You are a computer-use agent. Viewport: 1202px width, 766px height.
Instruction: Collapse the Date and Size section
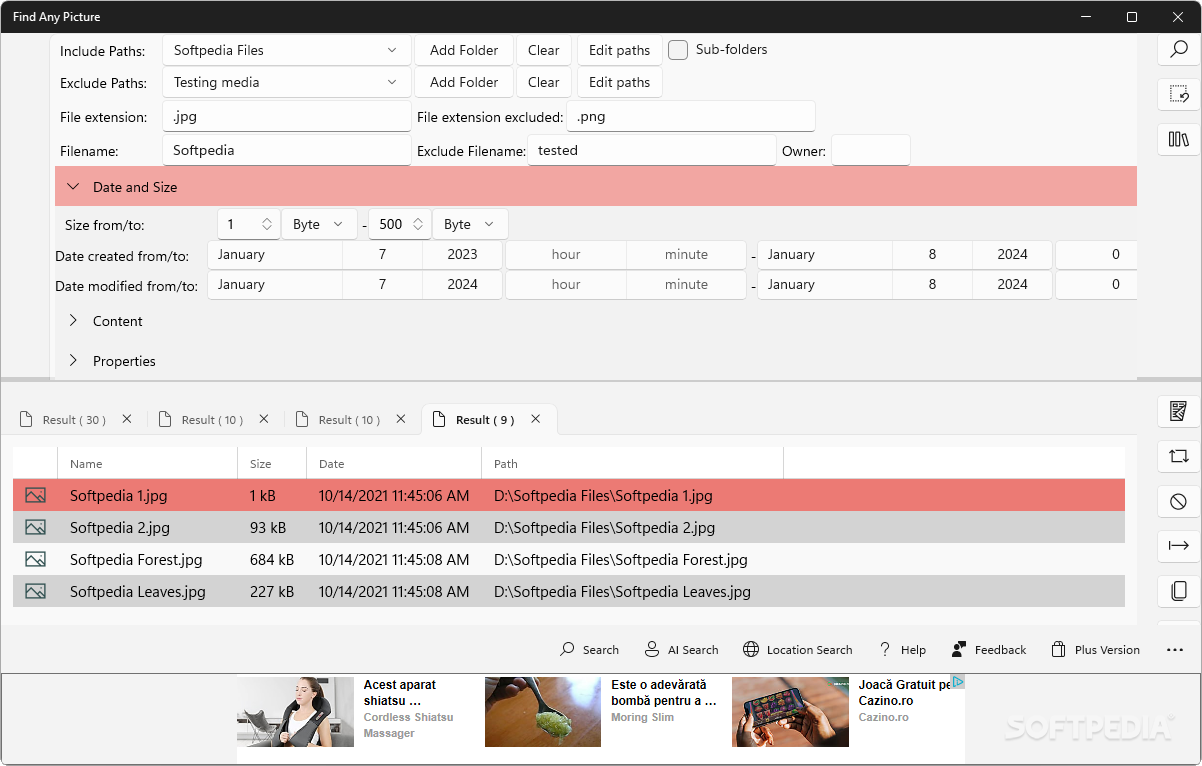click(596, 186)
